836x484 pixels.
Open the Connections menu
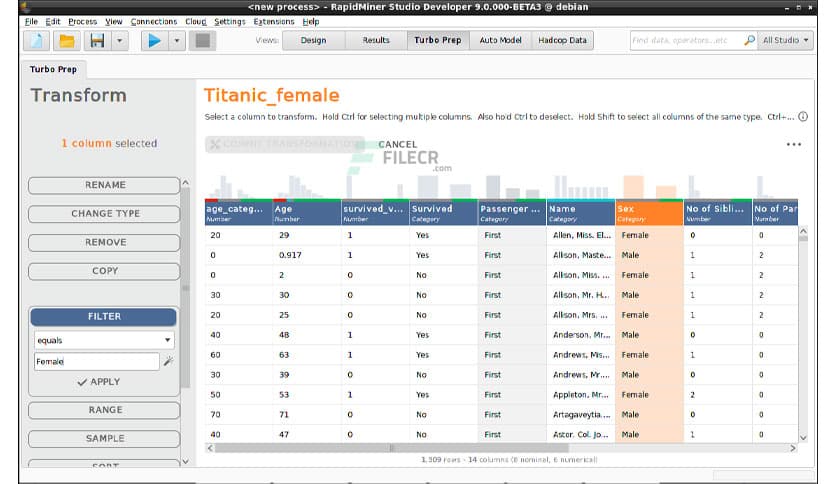pos(154,21)
